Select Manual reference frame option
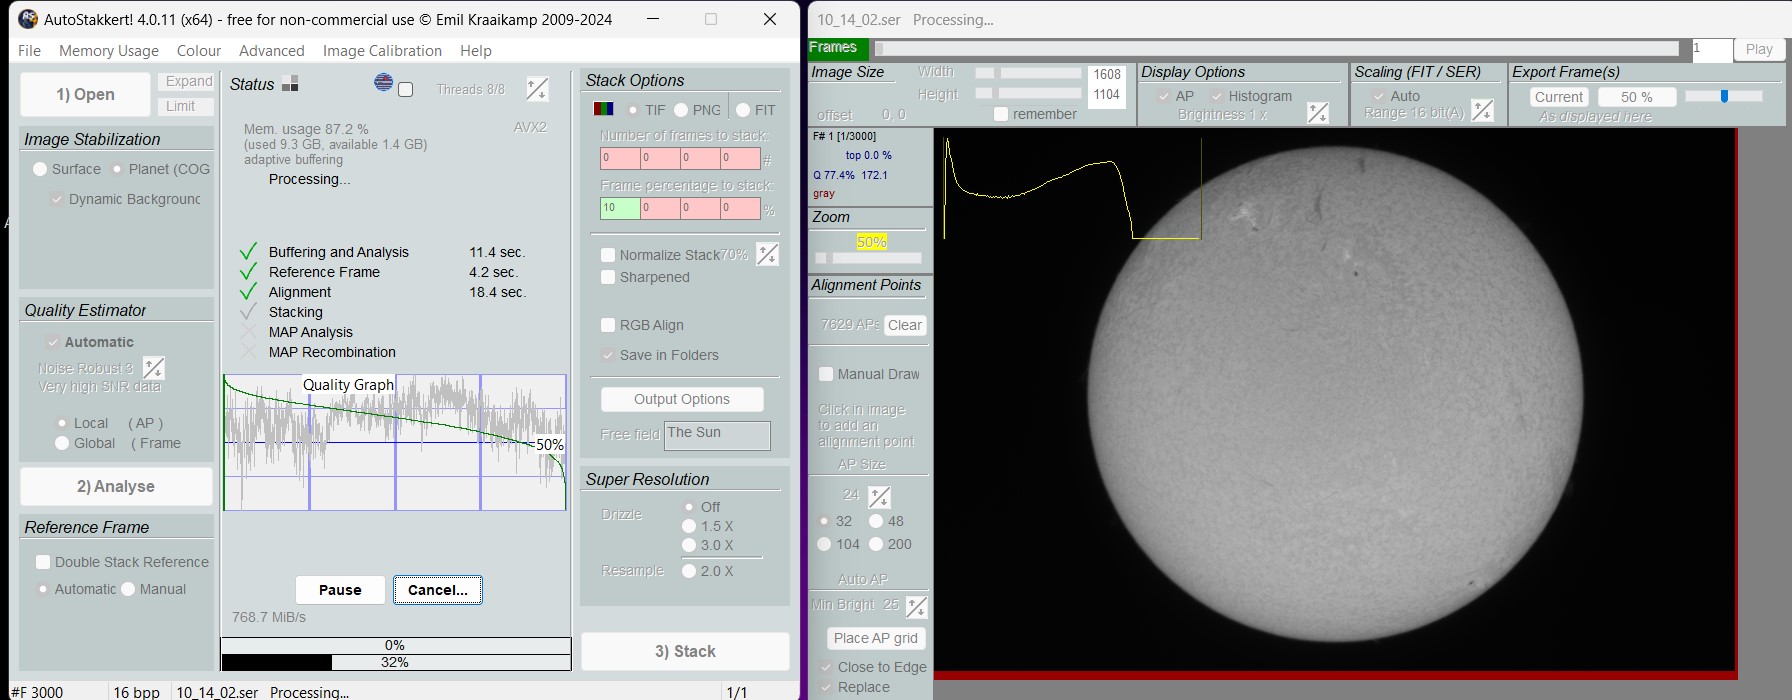Image resolution: width=1792 pixels, height=700 pixels. point(128,589)
